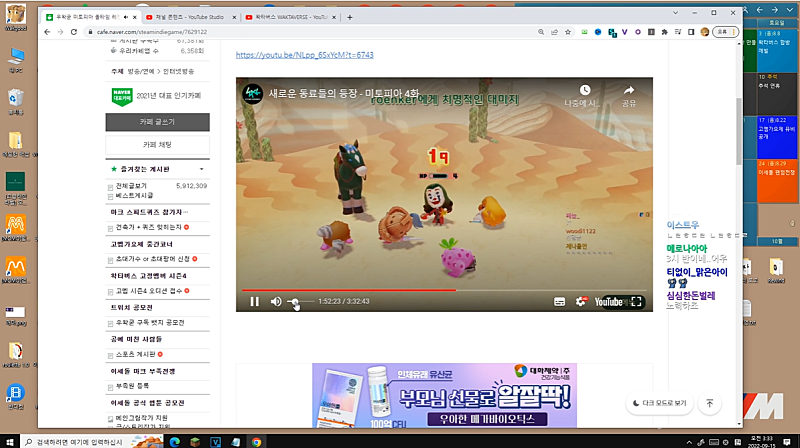Click the address bar URL field
Screen dimensions: 800x448
pos(306,32)
